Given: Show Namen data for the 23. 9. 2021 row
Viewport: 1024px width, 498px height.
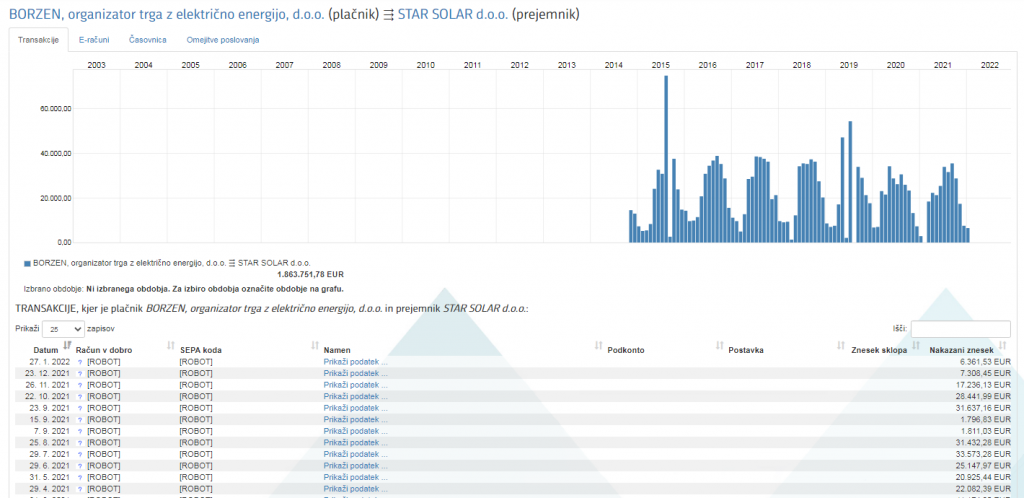Looking at the screenshot, I should (x=355, y=408).
